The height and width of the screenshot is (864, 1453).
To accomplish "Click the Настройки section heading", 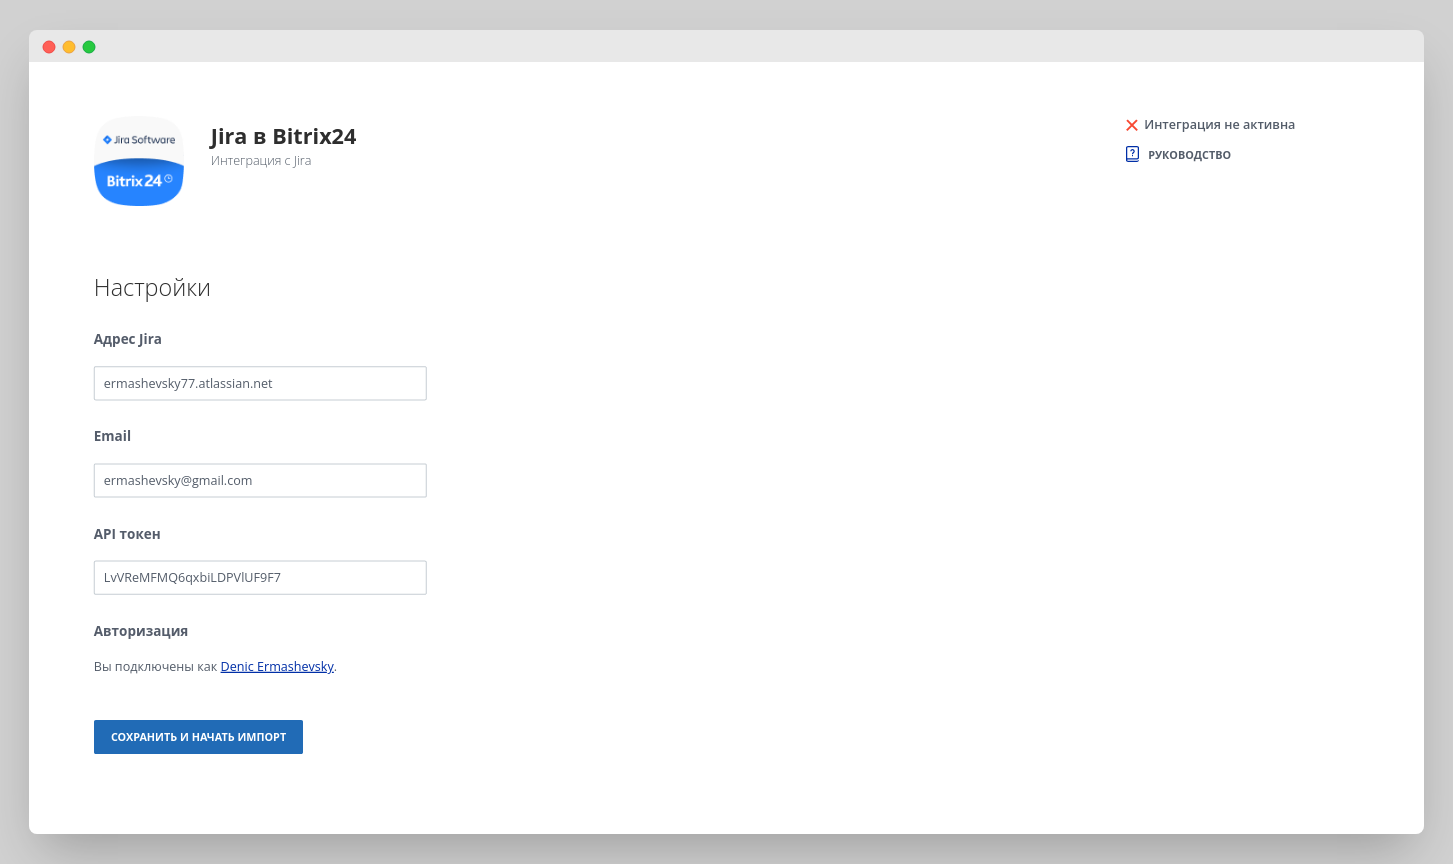I will point(152,288).
